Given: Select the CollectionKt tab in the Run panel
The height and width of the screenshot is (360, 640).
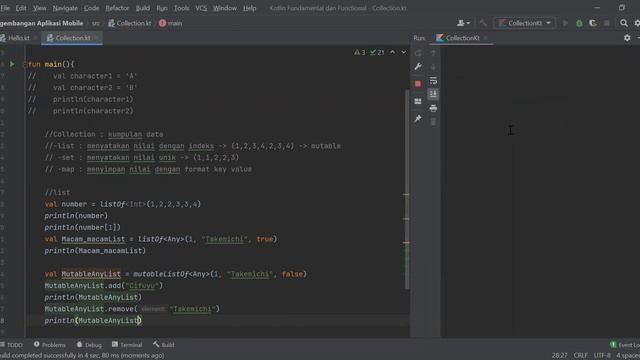Looking at the screenshot, I should point(462,38).
